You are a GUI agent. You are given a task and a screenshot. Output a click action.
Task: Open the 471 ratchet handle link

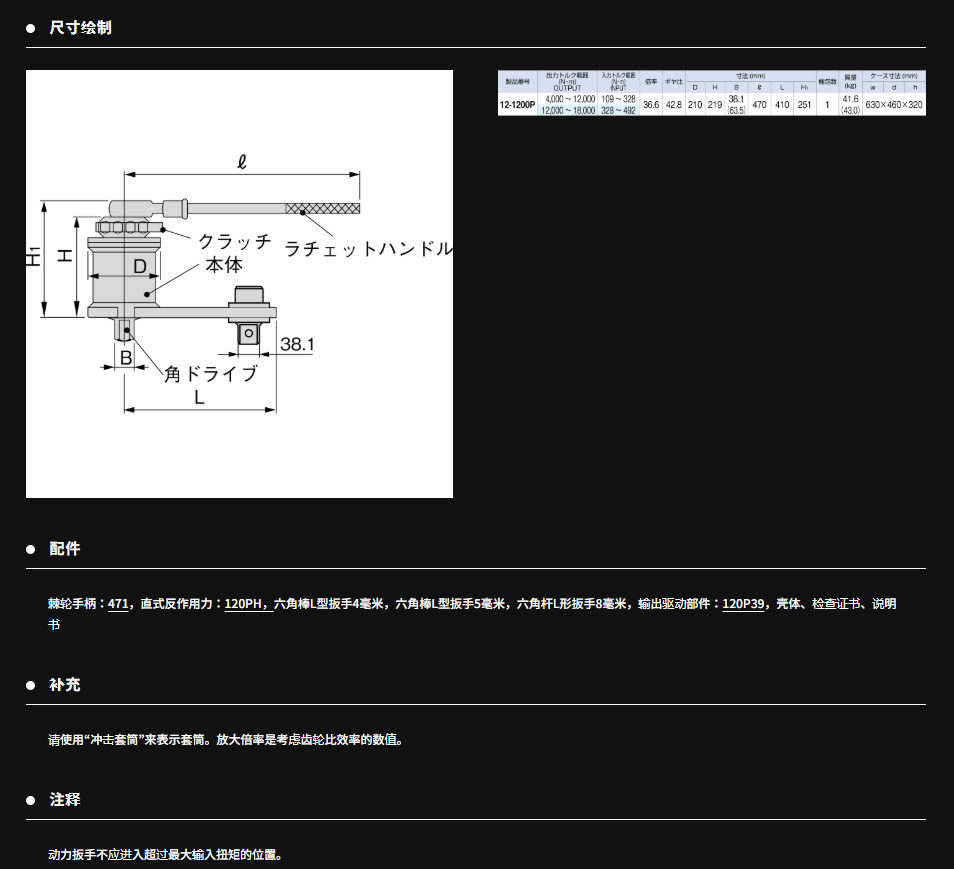pos(118,604)
